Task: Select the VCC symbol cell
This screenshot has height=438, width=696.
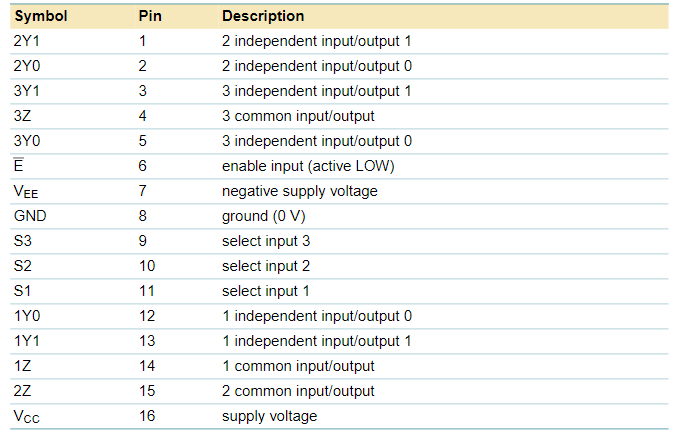Action: [28, 416]
